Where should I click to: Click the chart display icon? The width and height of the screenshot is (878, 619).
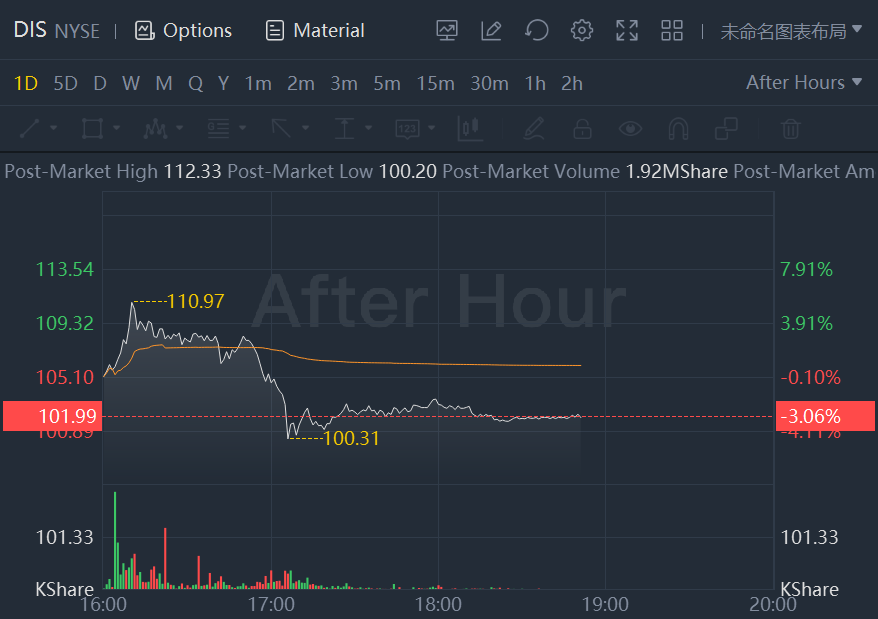(x=447, y=31)
